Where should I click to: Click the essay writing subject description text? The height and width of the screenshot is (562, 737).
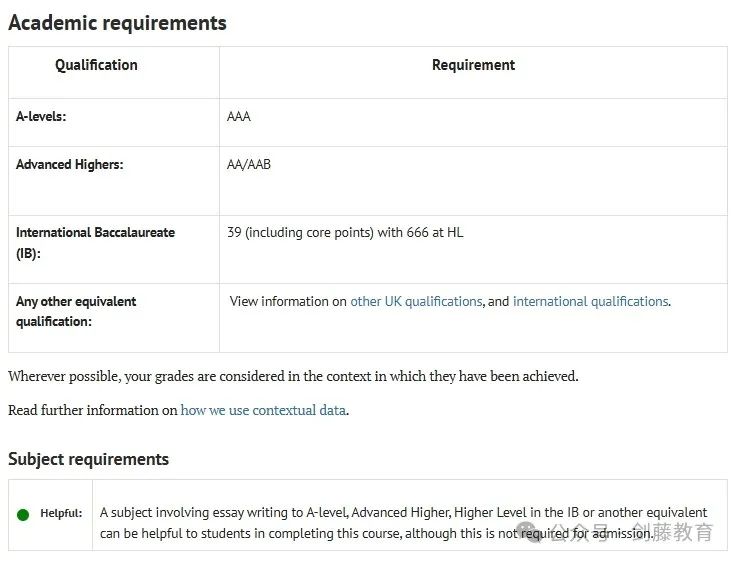(x=403, y=523)
